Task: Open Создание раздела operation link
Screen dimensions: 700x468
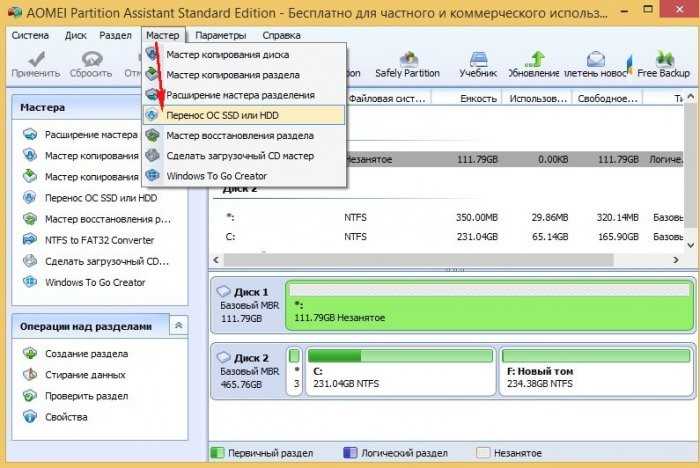Action: click(86, 354)
